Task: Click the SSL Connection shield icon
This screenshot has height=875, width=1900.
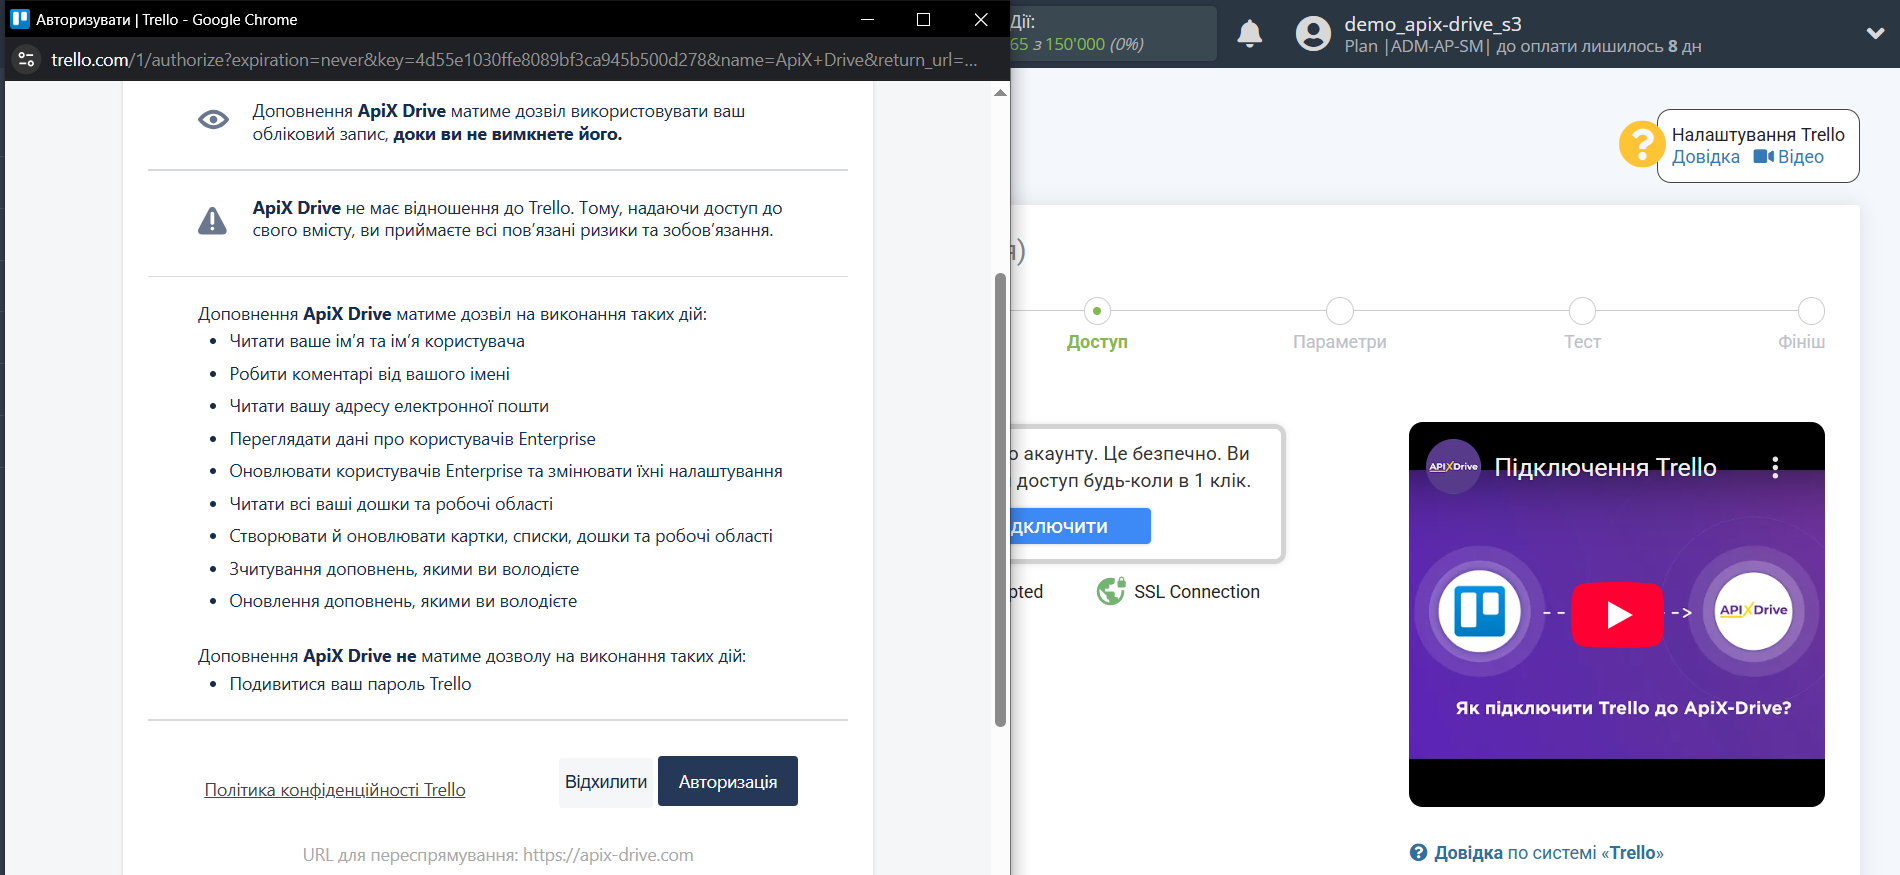Action: (1111, 592)
